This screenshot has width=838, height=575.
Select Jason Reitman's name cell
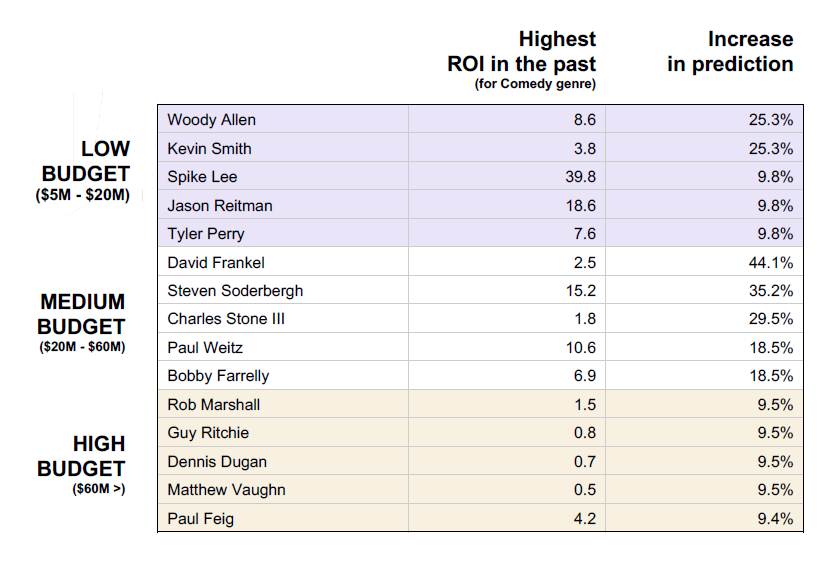pos(220,206)
